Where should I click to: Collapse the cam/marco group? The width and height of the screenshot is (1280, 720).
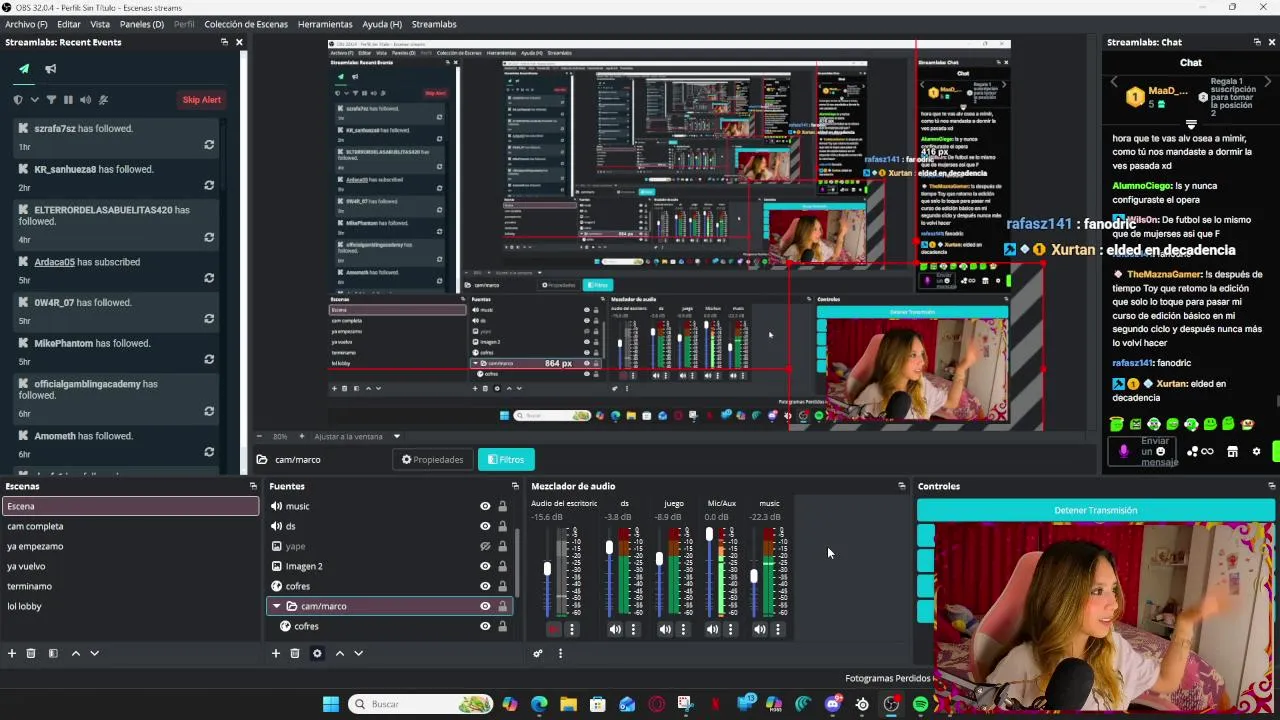tap(277, 606)
